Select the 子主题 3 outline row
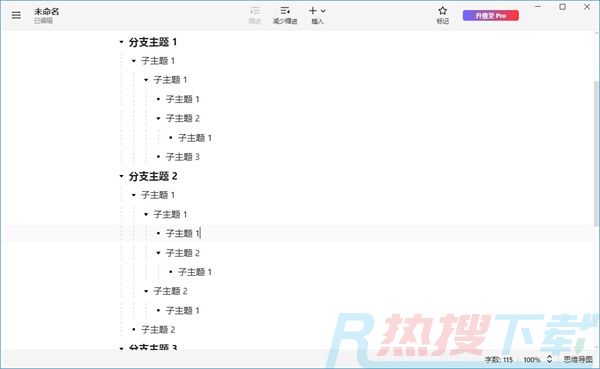Viewport: 600px width, 369px height. click(x=183, y=157)
